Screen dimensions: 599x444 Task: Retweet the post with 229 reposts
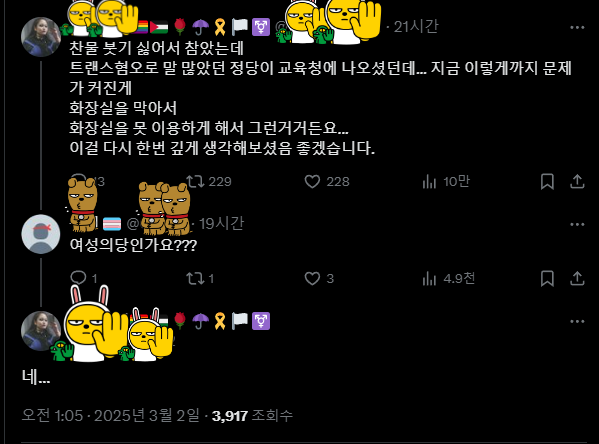coord(209,181)
